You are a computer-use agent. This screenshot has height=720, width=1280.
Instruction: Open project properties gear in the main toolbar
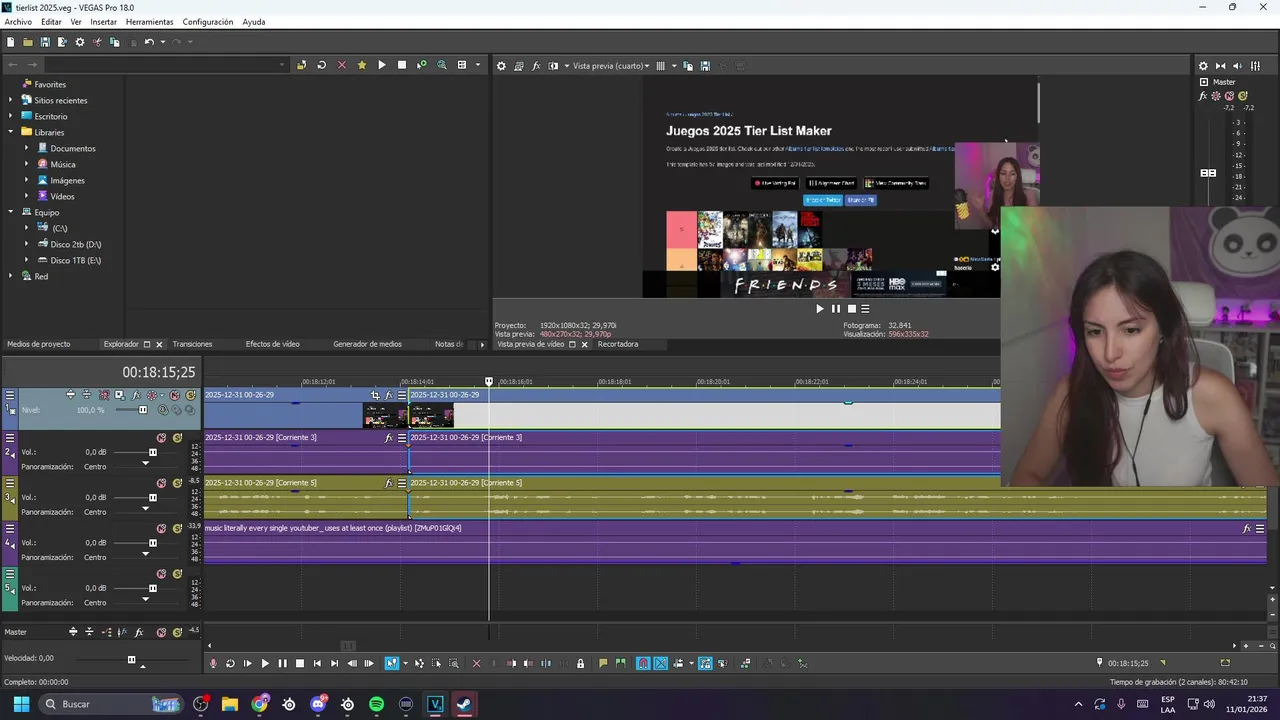tap(80, 42)
